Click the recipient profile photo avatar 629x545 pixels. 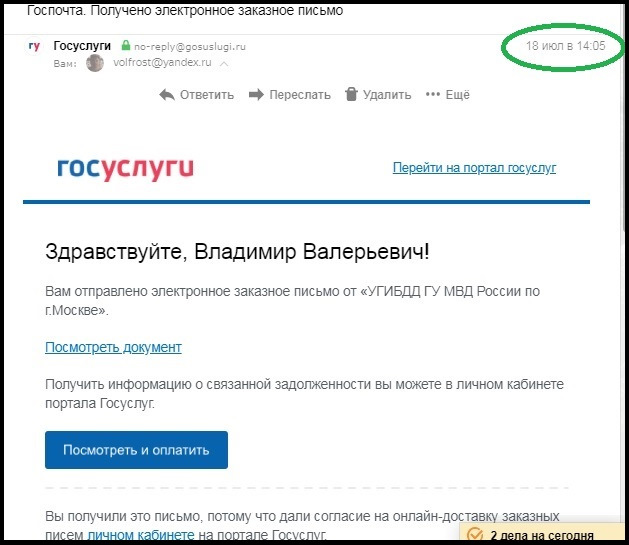(95, 63)
